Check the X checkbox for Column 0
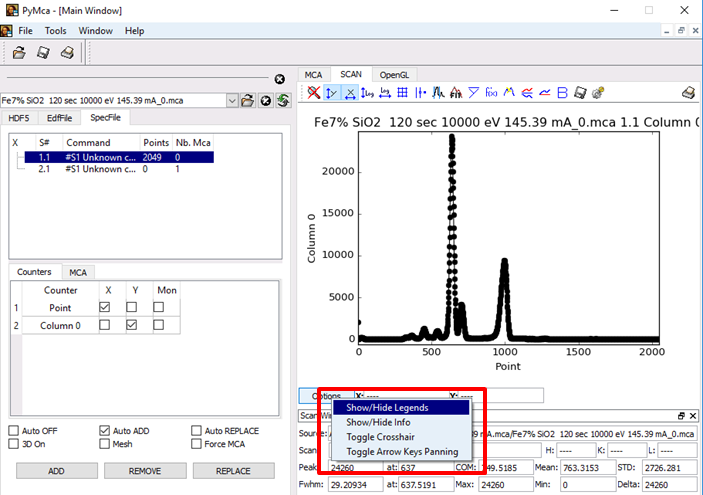 (104, 325)
